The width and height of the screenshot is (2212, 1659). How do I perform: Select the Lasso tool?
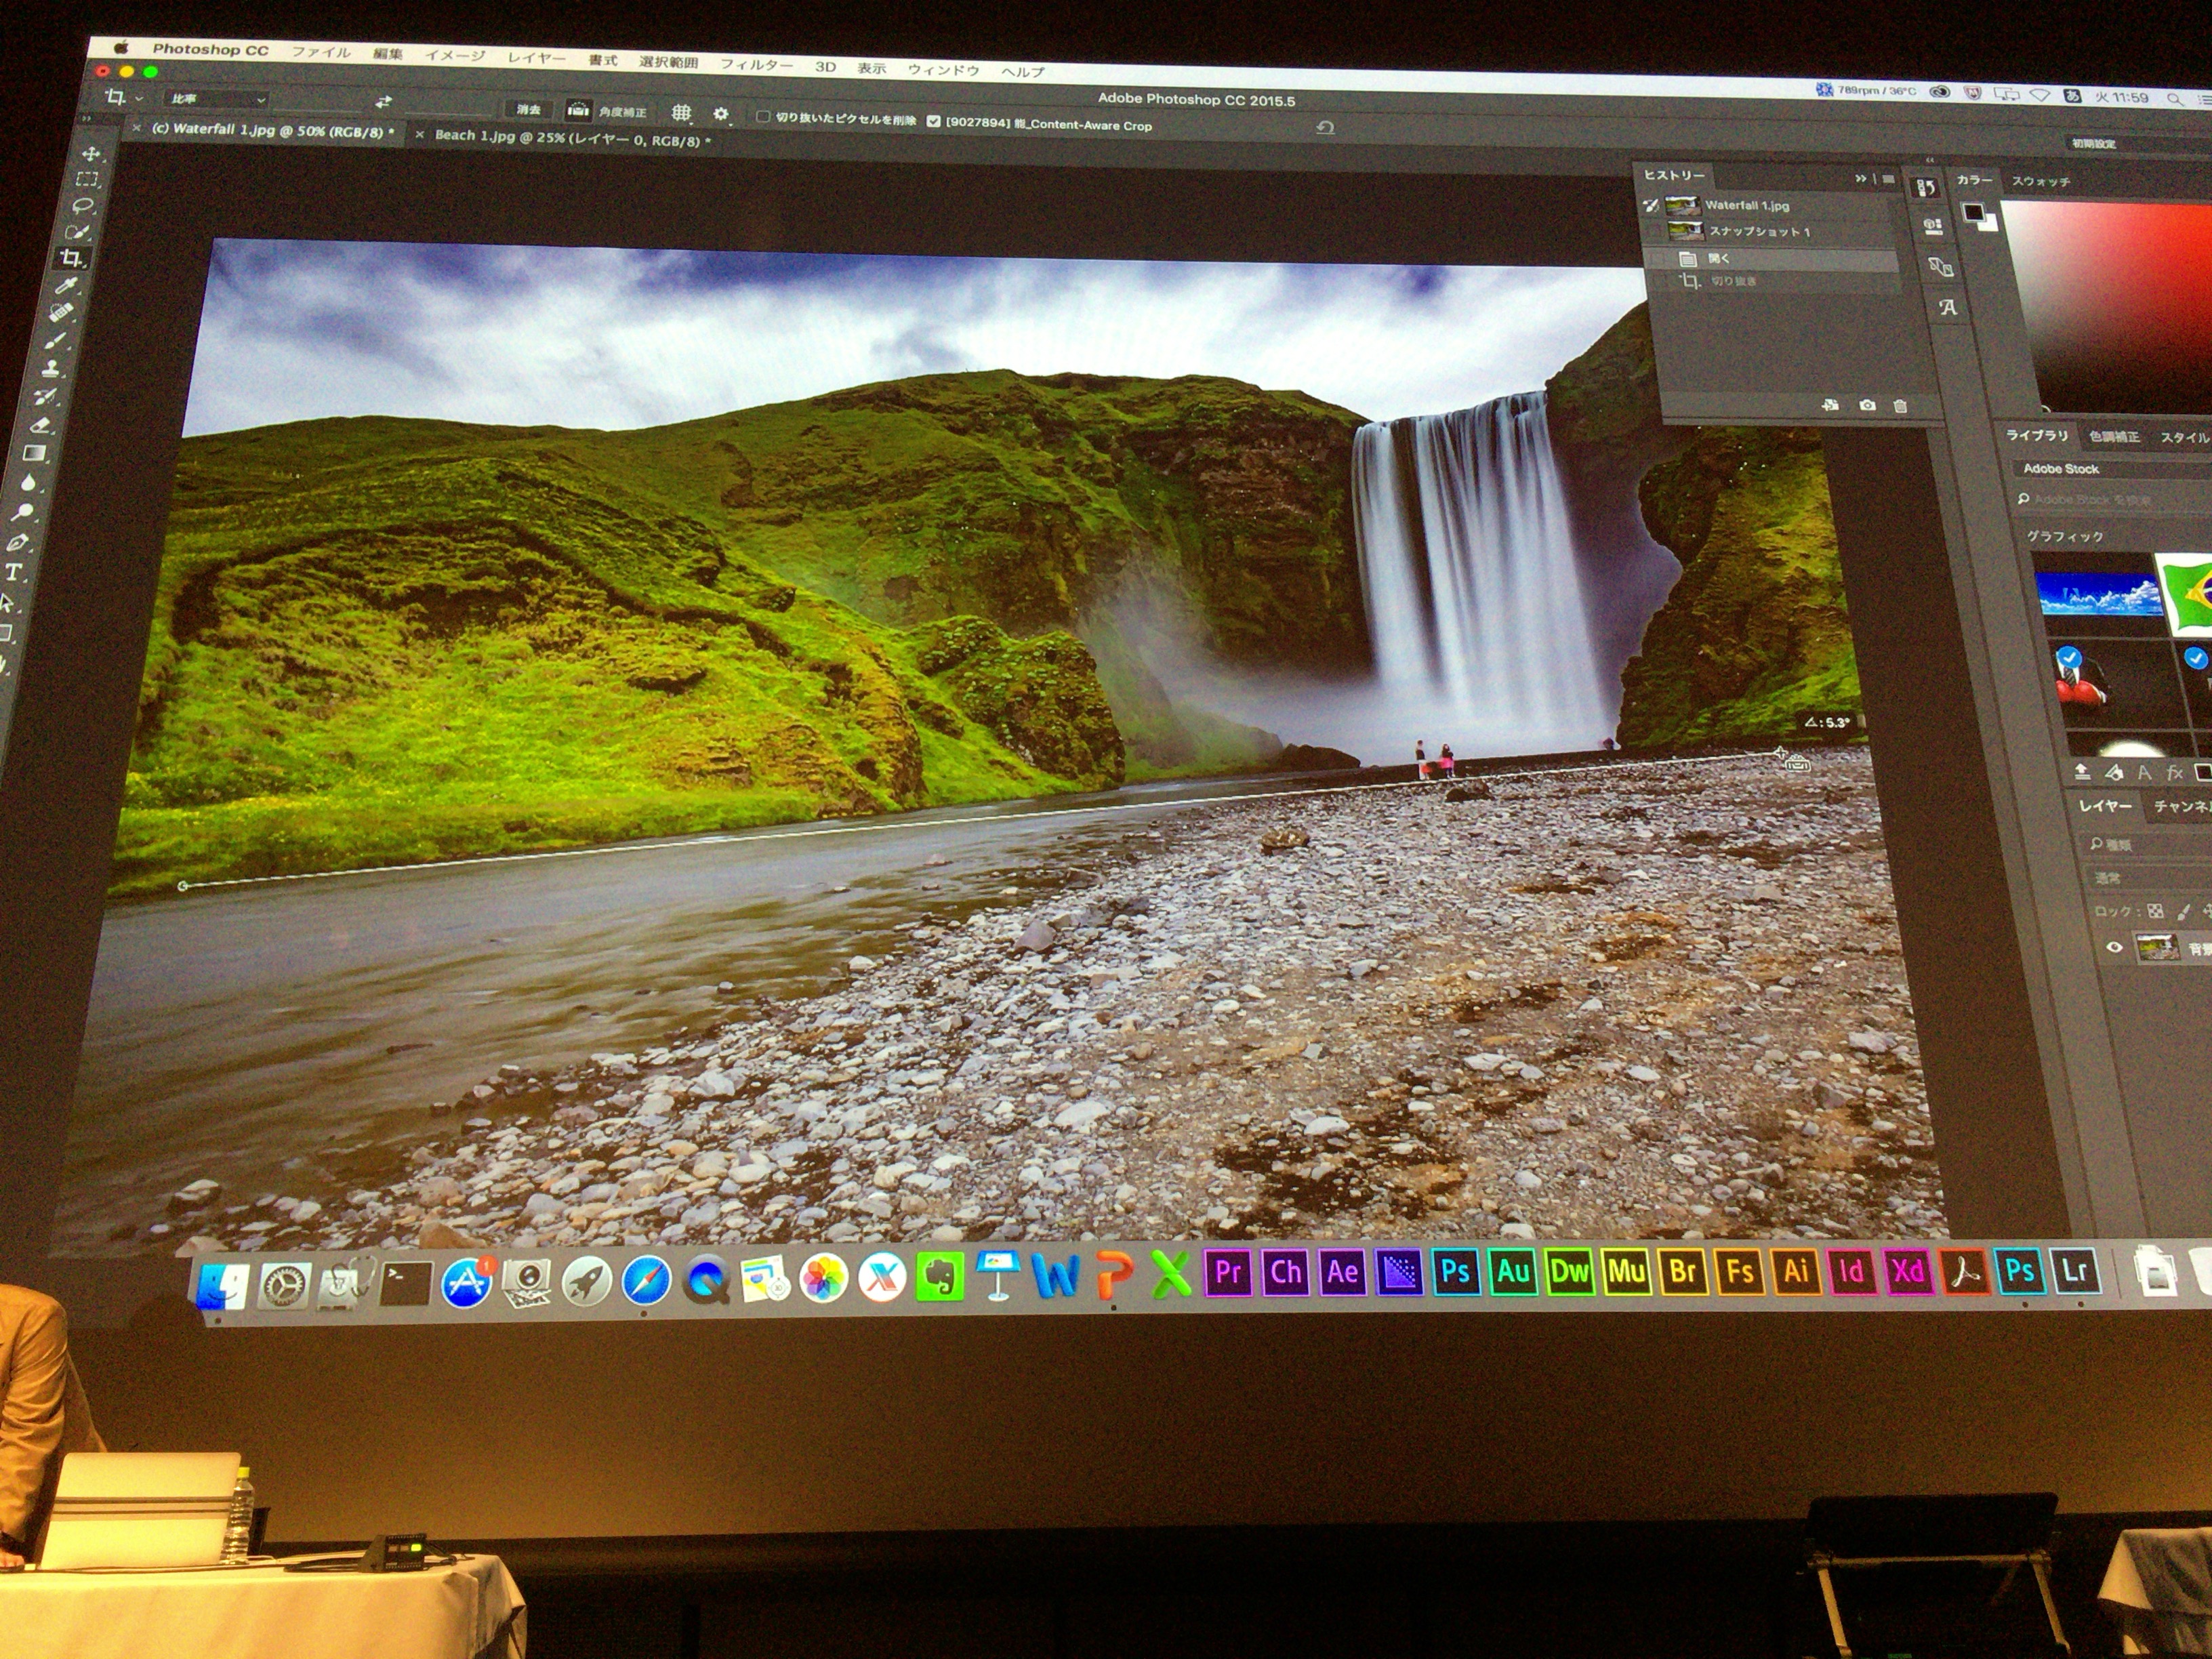point(84,206)
